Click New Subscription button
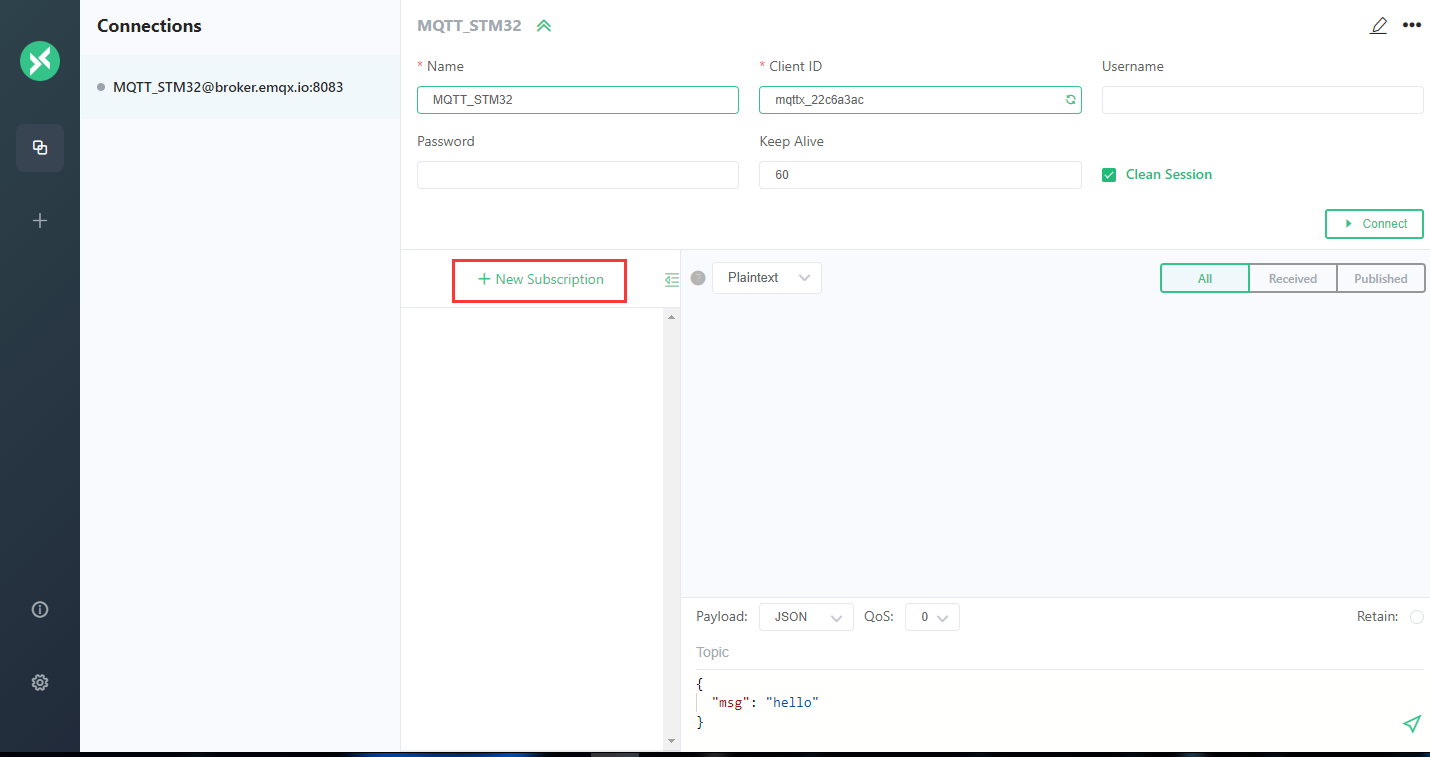The height and width of the screenshot is (757, 1430). [x=540, y=280]
